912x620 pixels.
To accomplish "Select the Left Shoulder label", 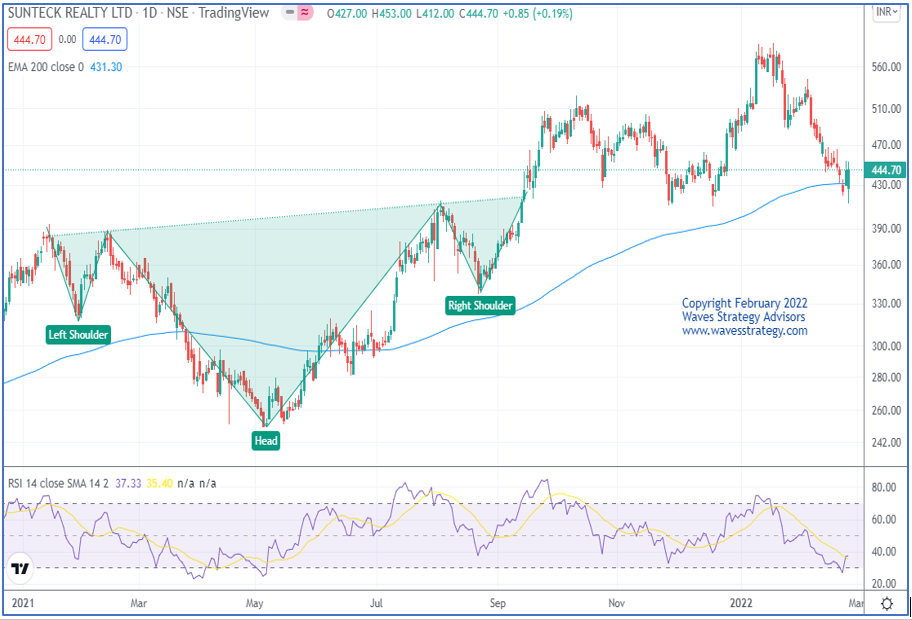I will (78, 334).
